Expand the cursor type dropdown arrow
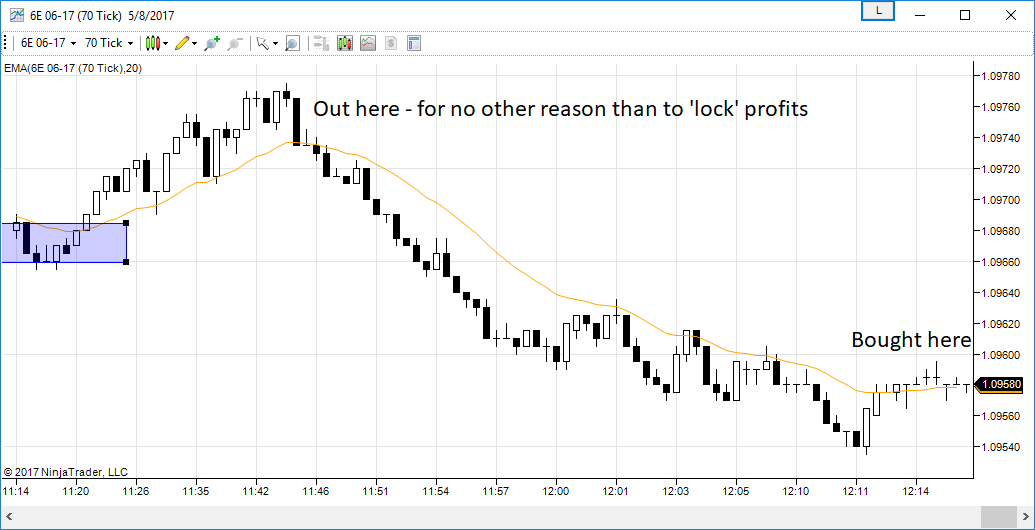Screen dimensions: 1035x530 274,44
